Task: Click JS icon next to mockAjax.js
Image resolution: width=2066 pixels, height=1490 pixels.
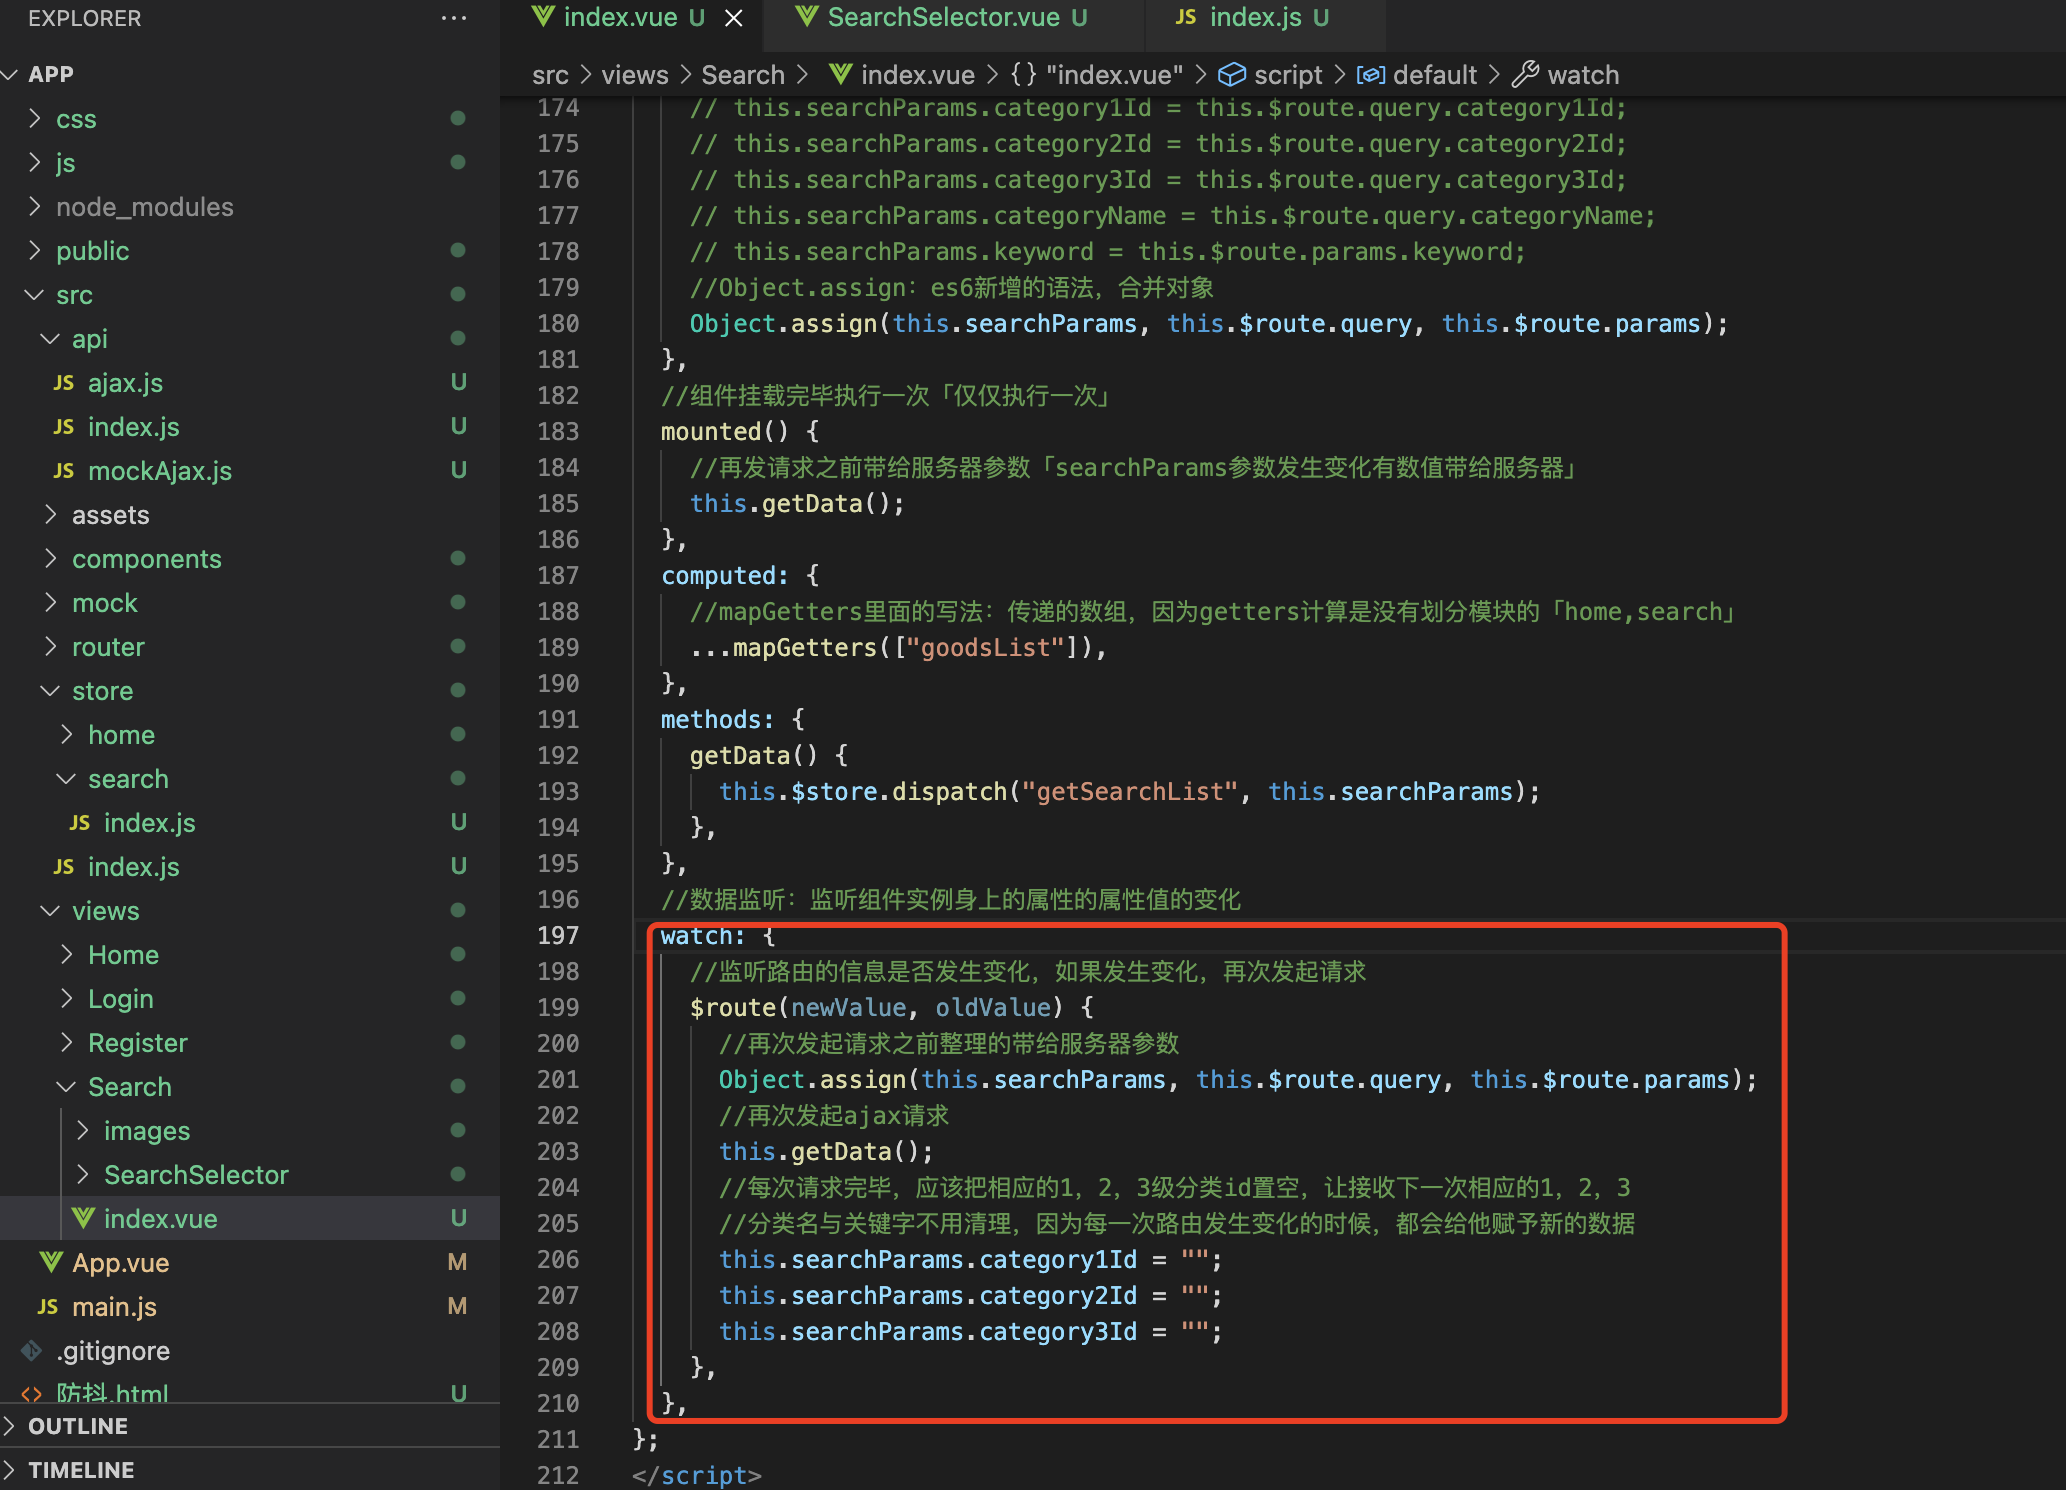Action: click(x=63, y=471)
